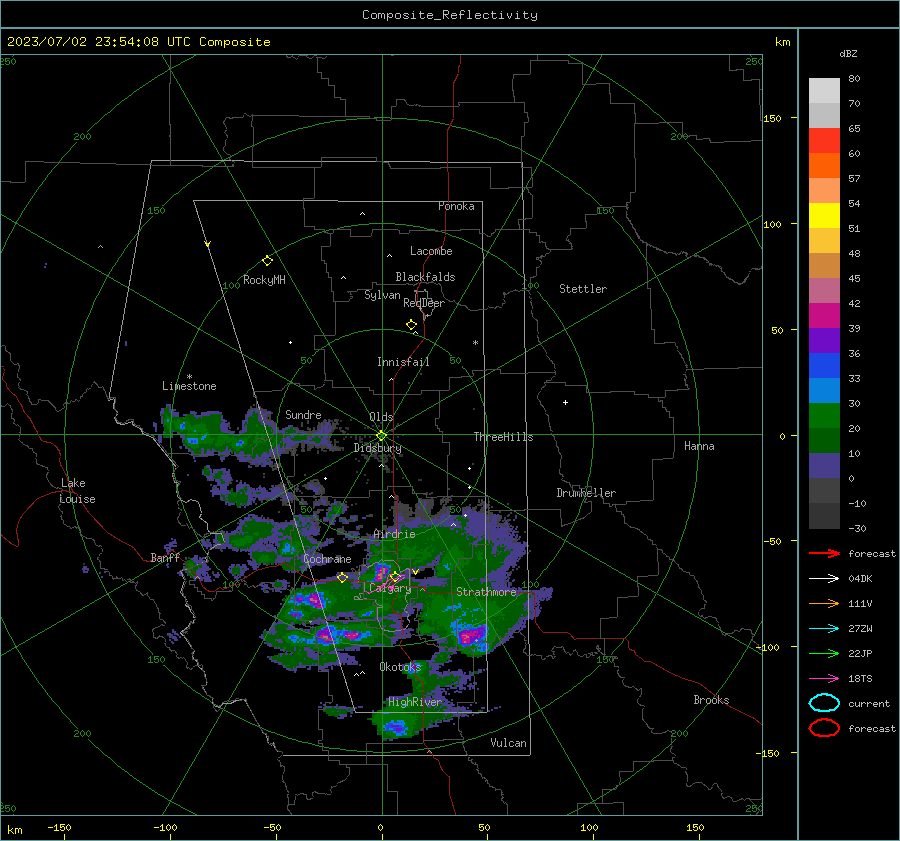Click the green 22JP arrow icon
The image size is (900, 841).
point(824,653)
